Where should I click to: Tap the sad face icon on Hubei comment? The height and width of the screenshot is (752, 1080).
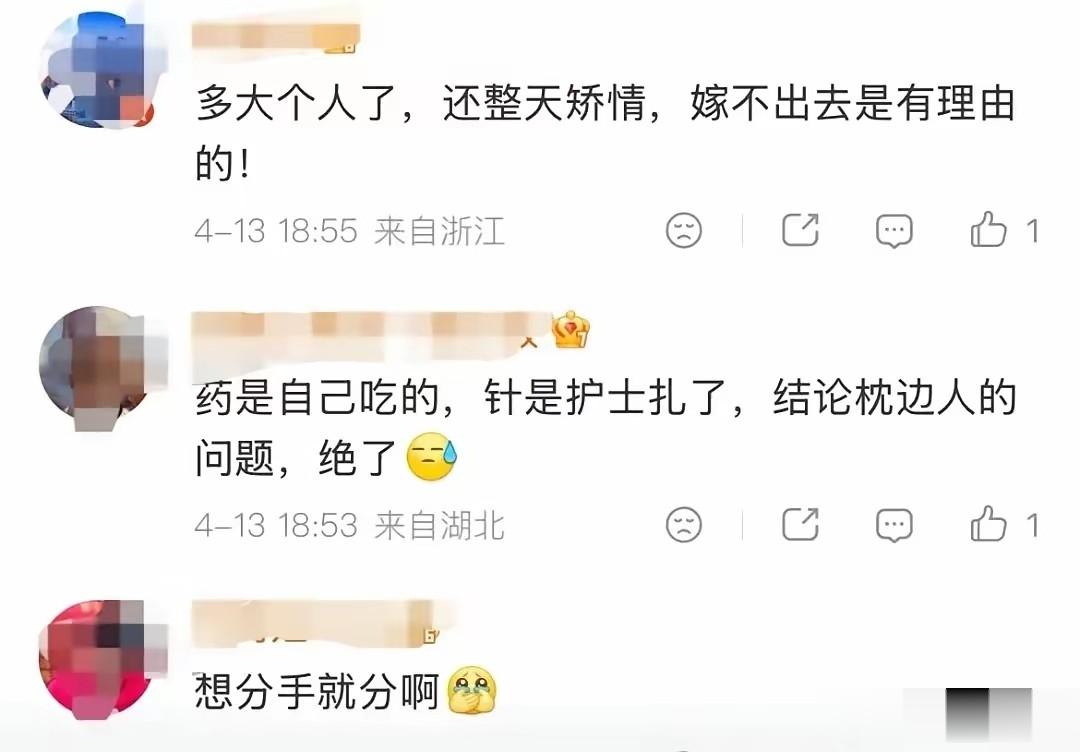click(683, 525)
